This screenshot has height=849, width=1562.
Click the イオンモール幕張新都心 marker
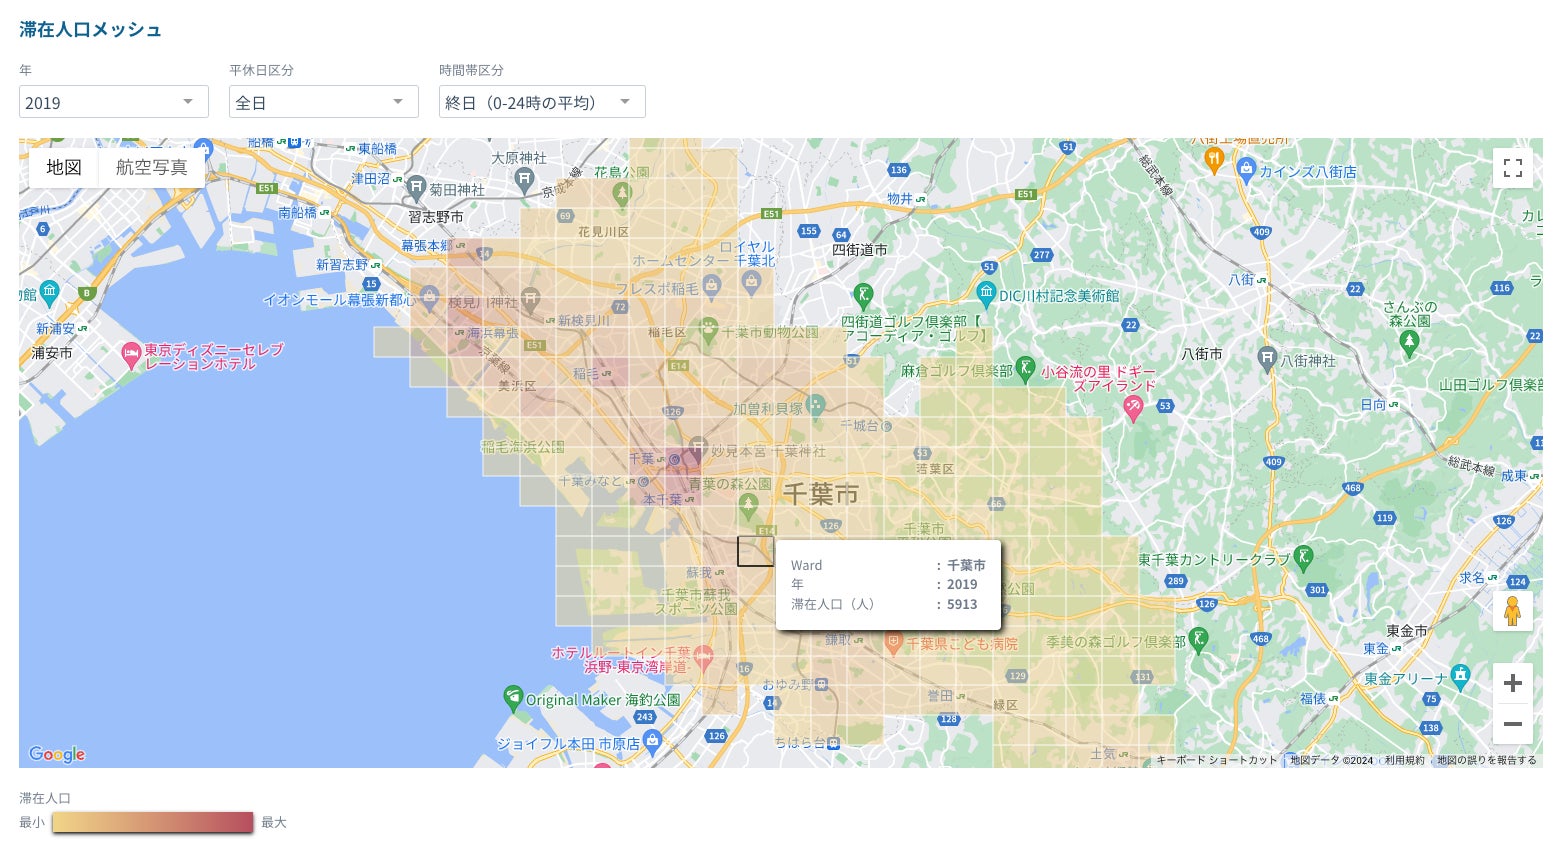click(429, 297)
